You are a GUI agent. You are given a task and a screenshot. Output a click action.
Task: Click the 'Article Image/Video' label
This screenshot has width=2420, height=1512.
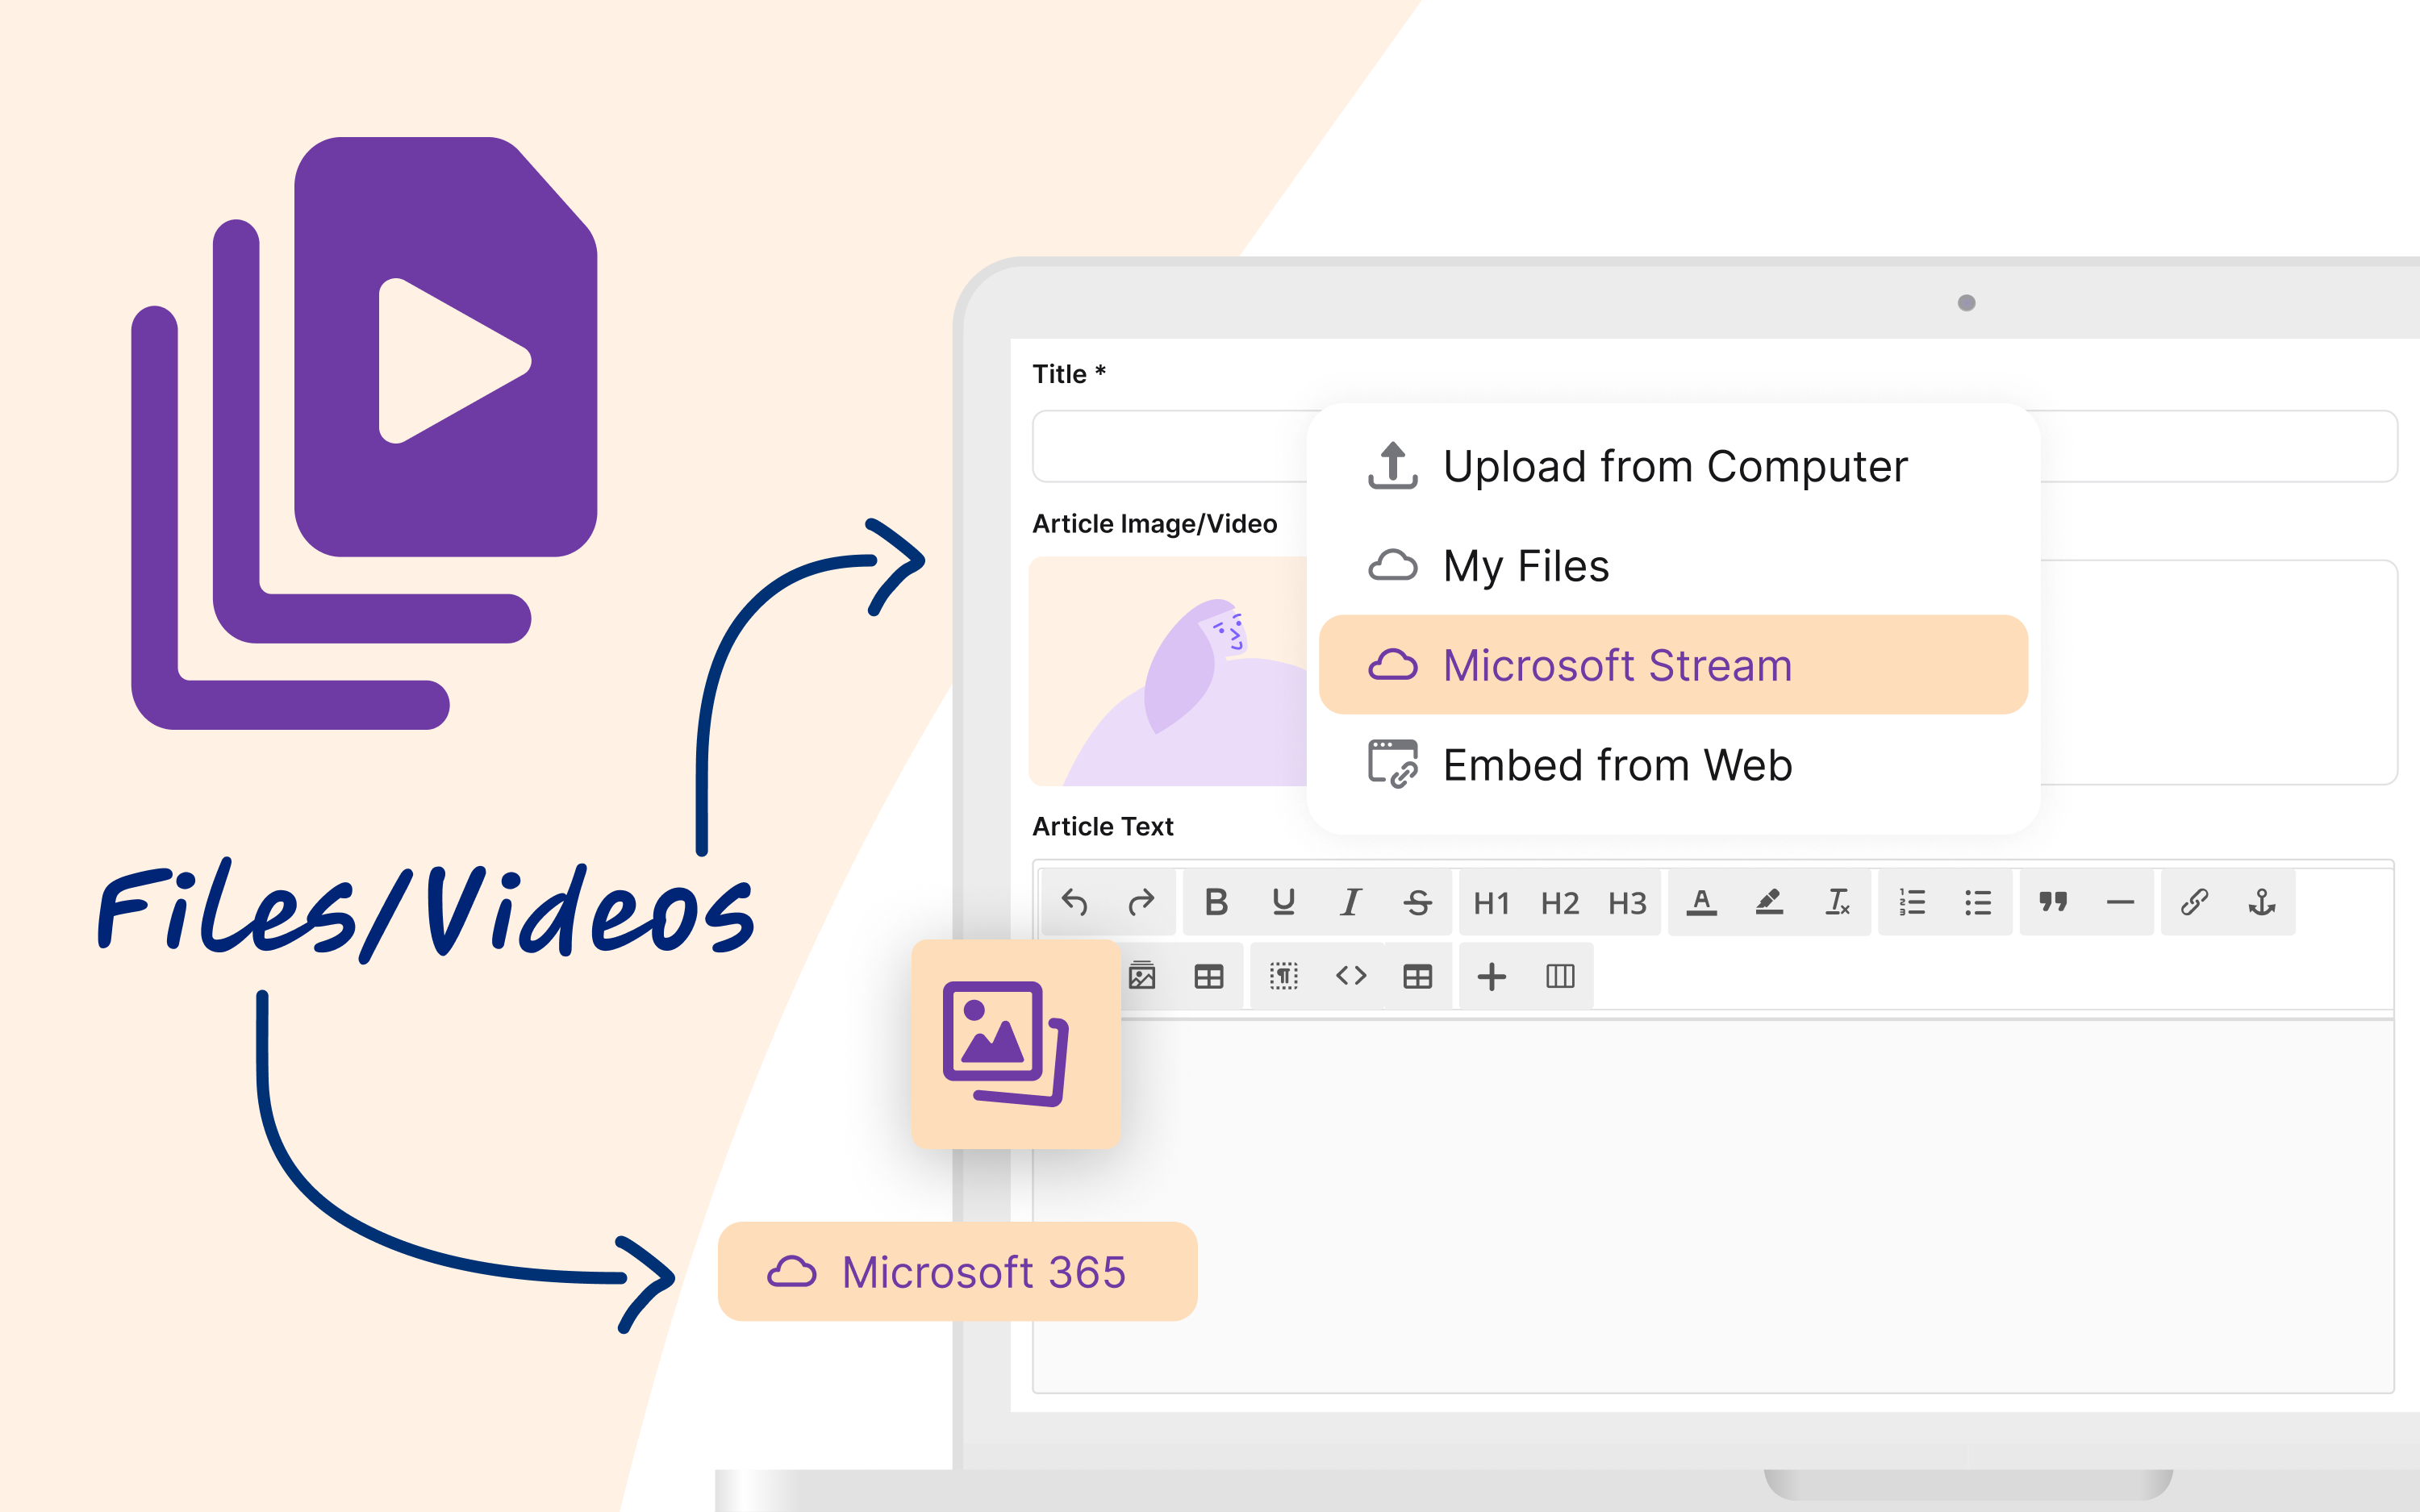pos(1154,524)
